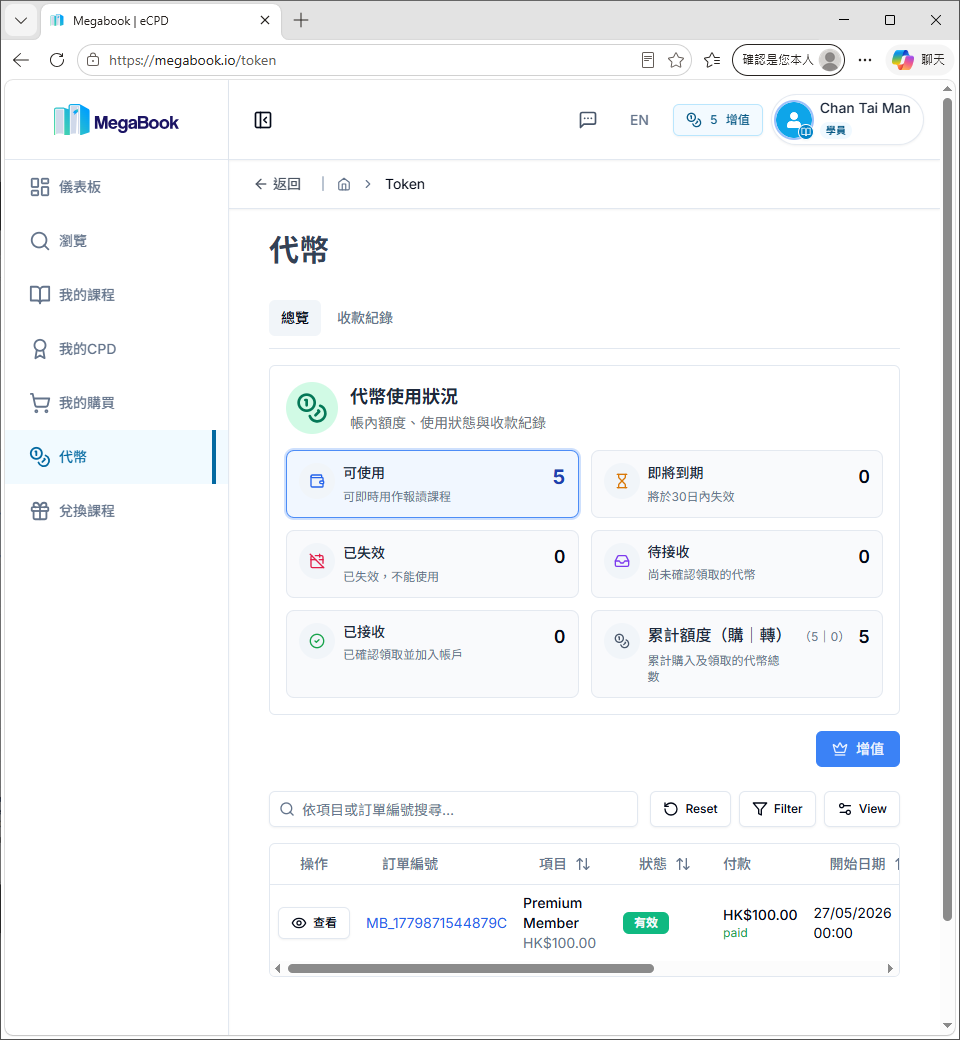Open 儀表板 dashboard in sidebar
This screenshot has width=960, height=1040.
point(116,187)
